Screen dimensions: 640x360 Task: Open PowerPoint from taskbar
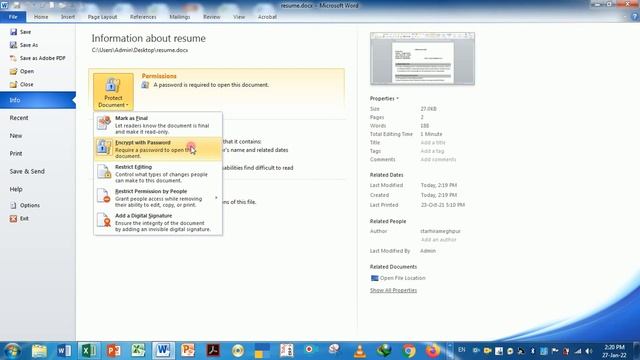113,351
